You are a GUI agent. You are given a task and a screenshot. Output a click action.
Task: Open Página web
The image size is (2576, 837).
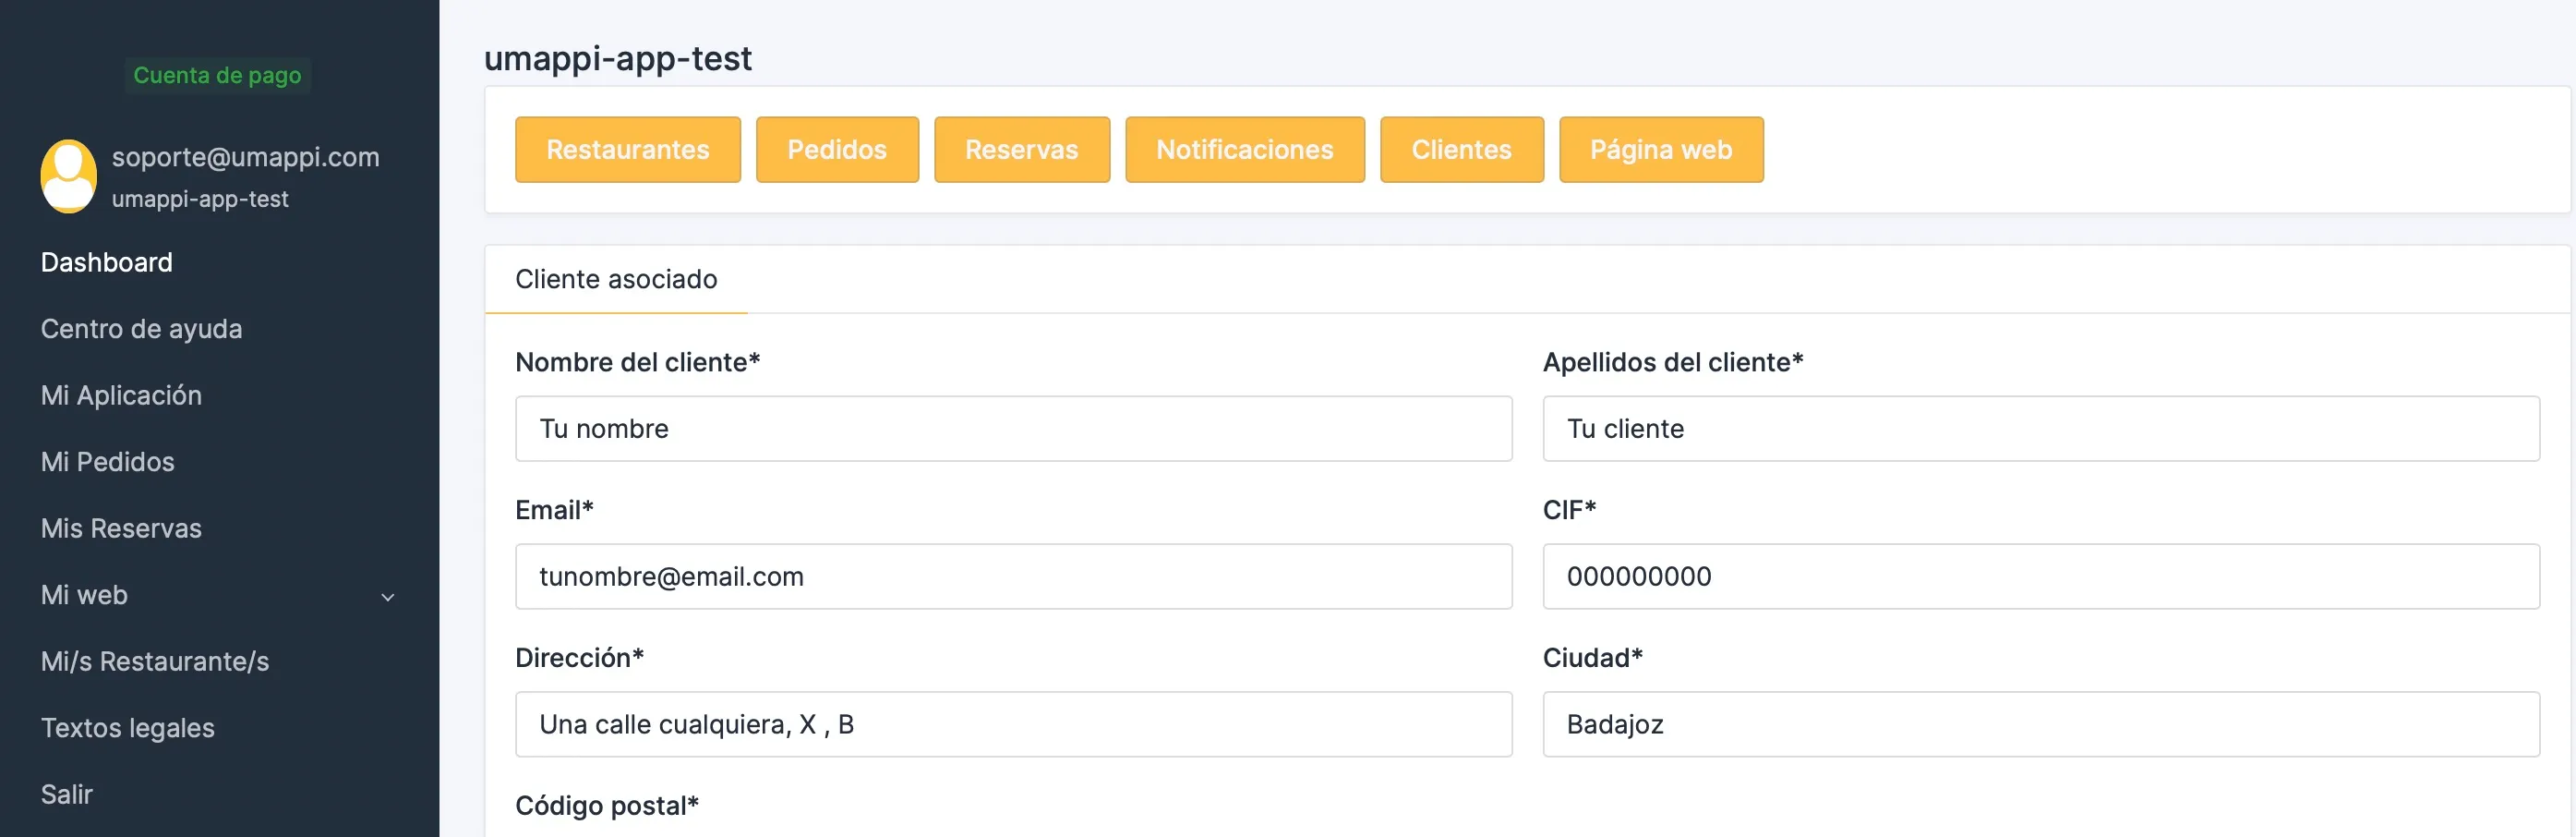tap(1661, 150)
